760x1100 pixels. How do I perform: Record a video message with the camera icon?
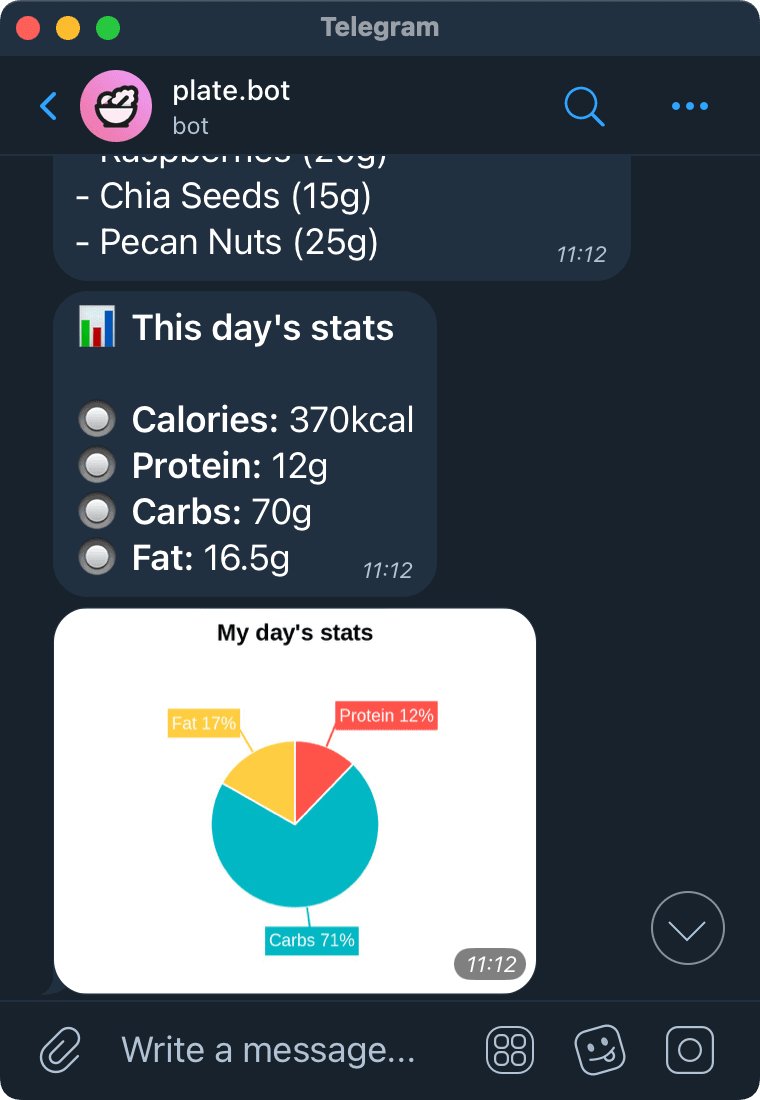[689, 1050]
